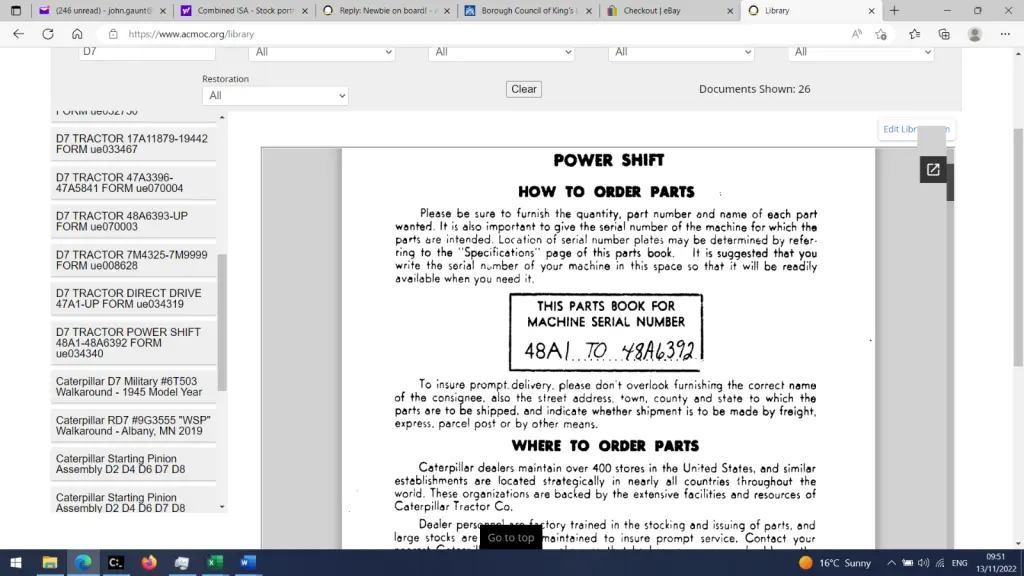The image size is (1024, 576).
Task: Open volume control in system tray
Action: (923, 563)
